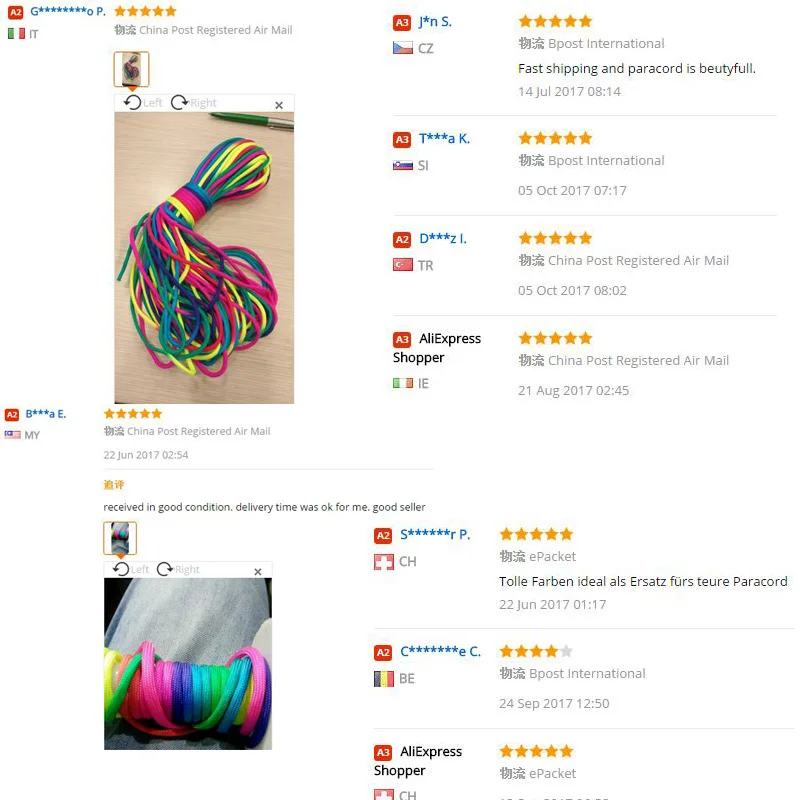
Task: Open G*********o P.'s review thumbnail
Action: pyautogui.click(x=131, y=69)
